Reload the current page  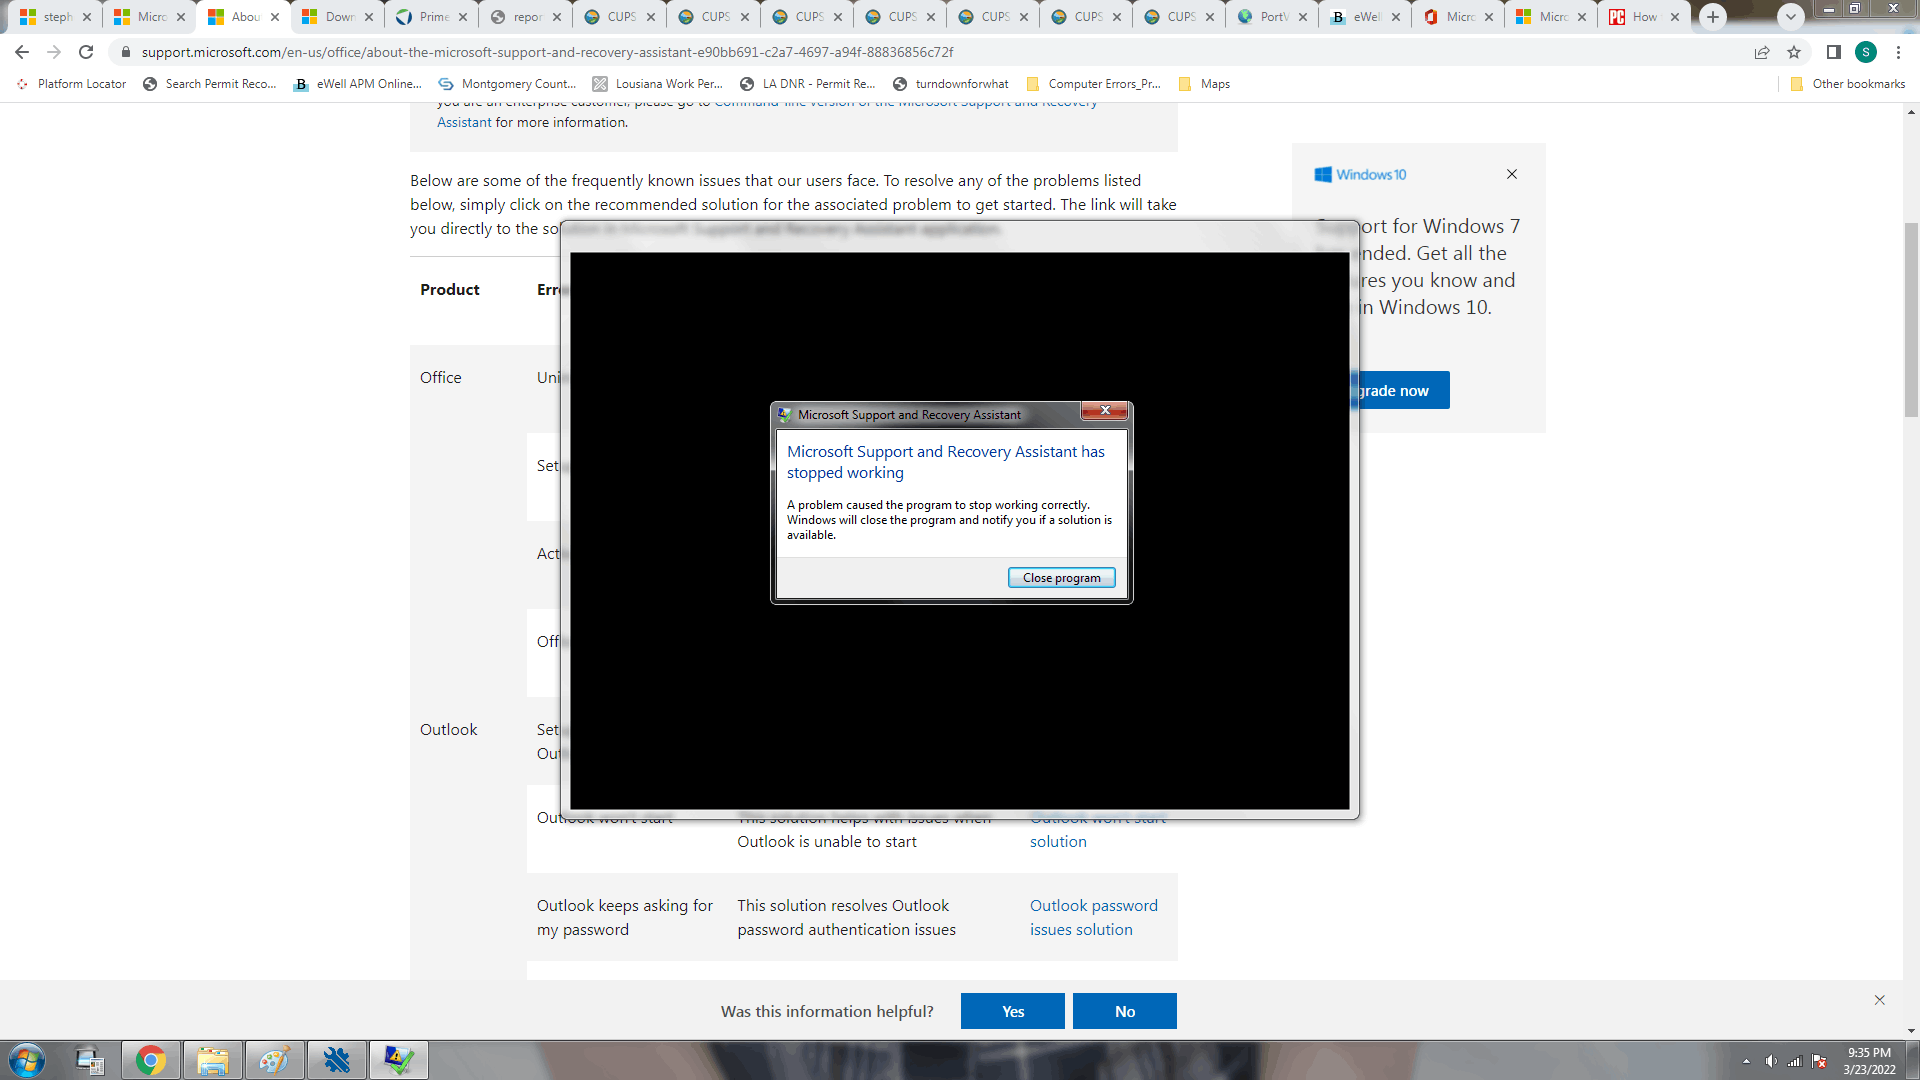point(86,52)
